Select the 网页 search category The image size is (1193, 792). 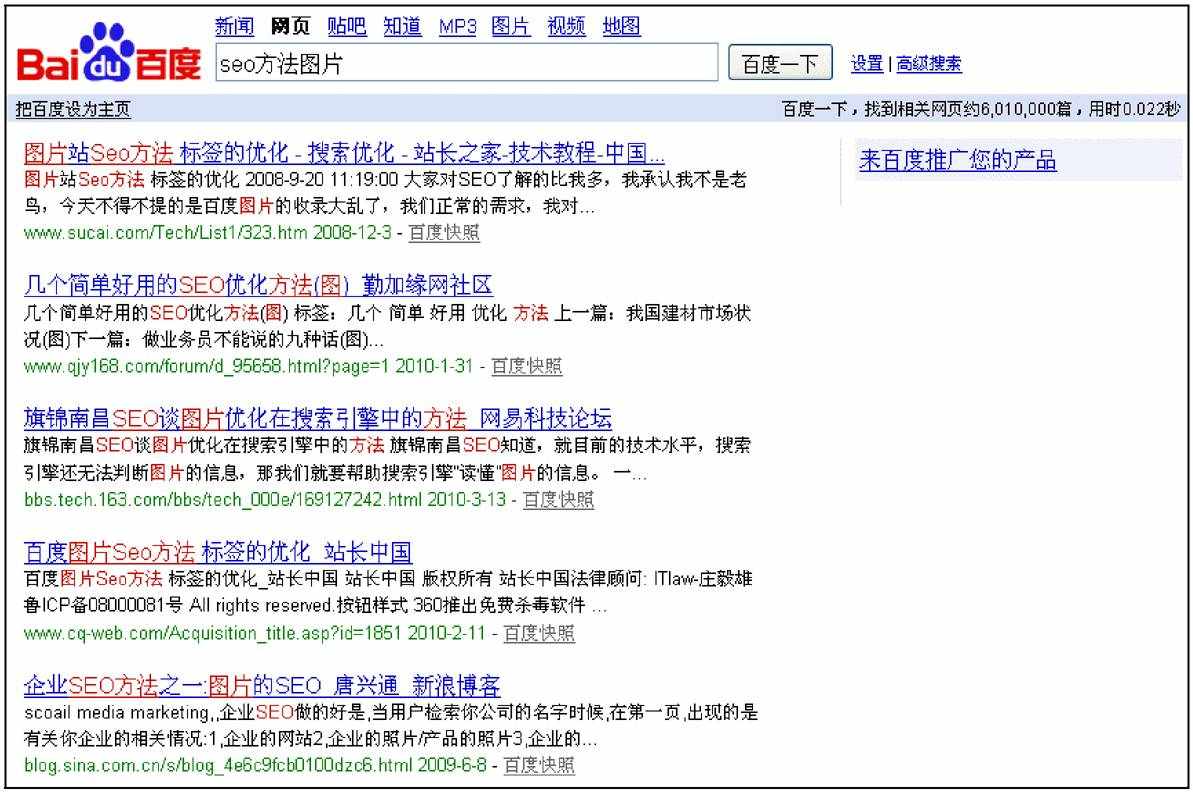point(291,27)
